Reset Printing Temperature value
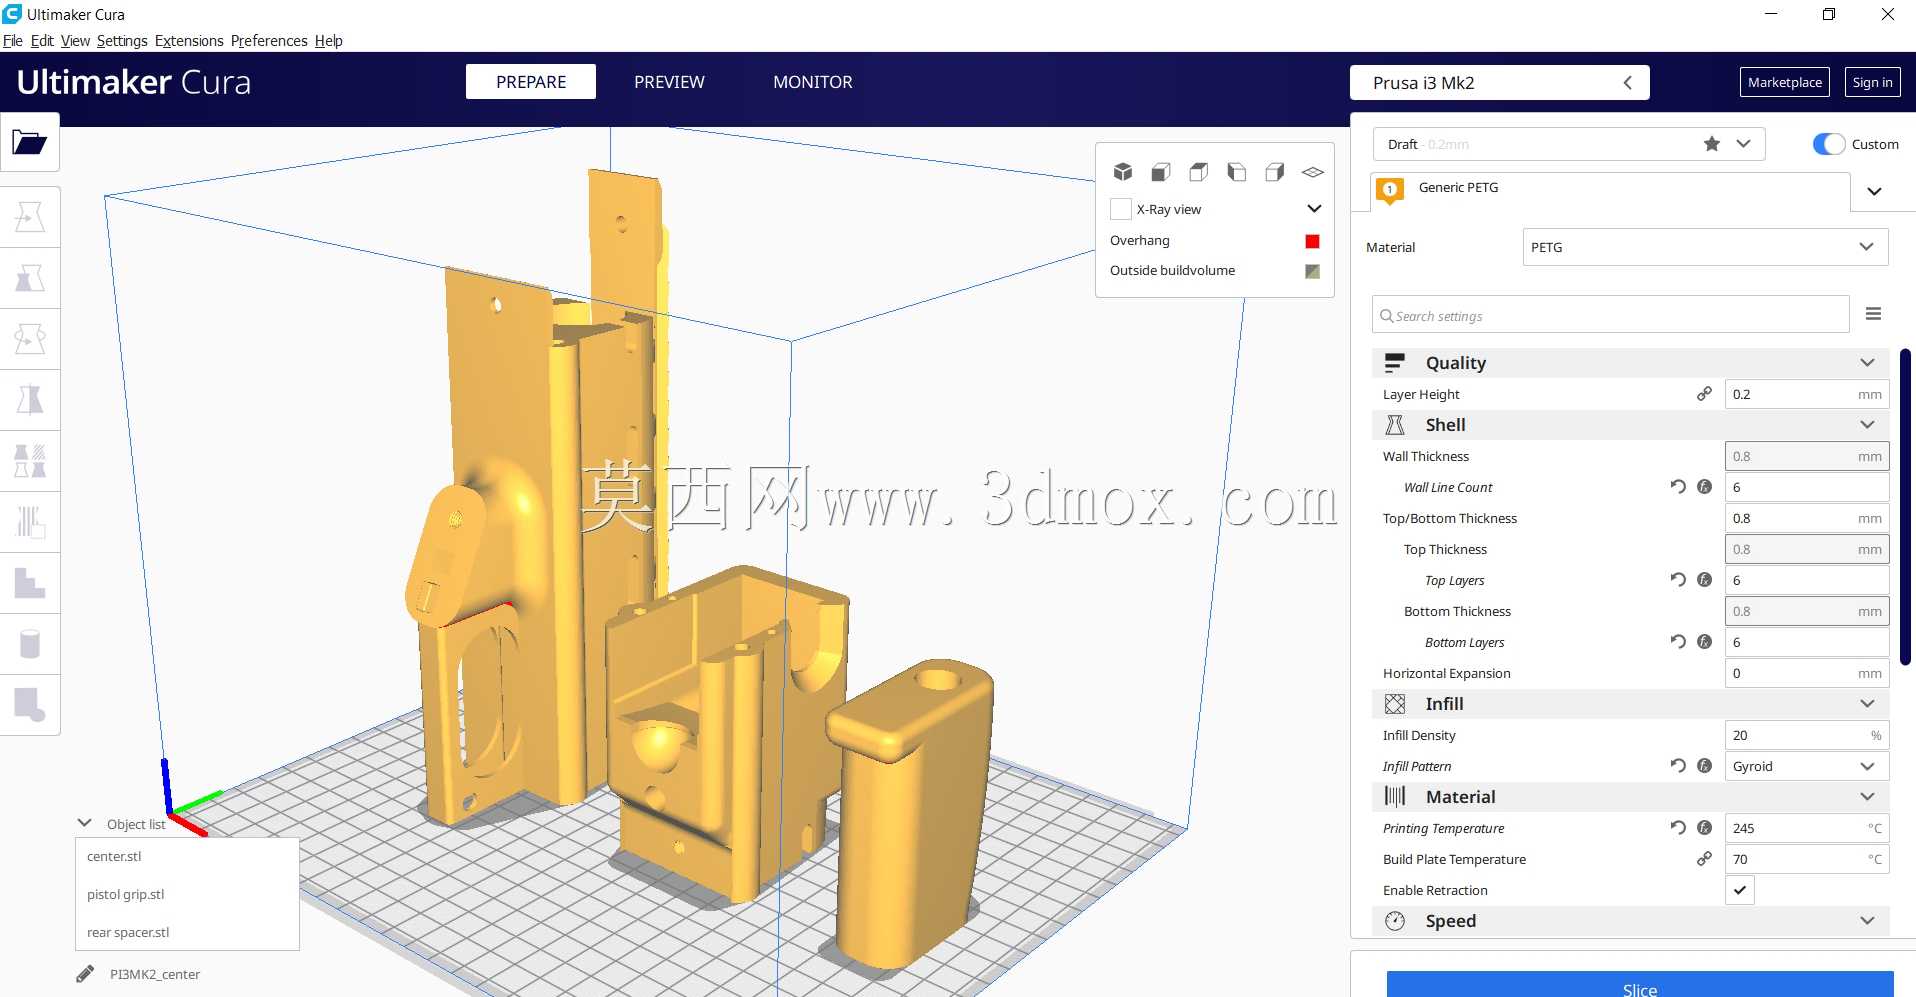 [1677, 828]
